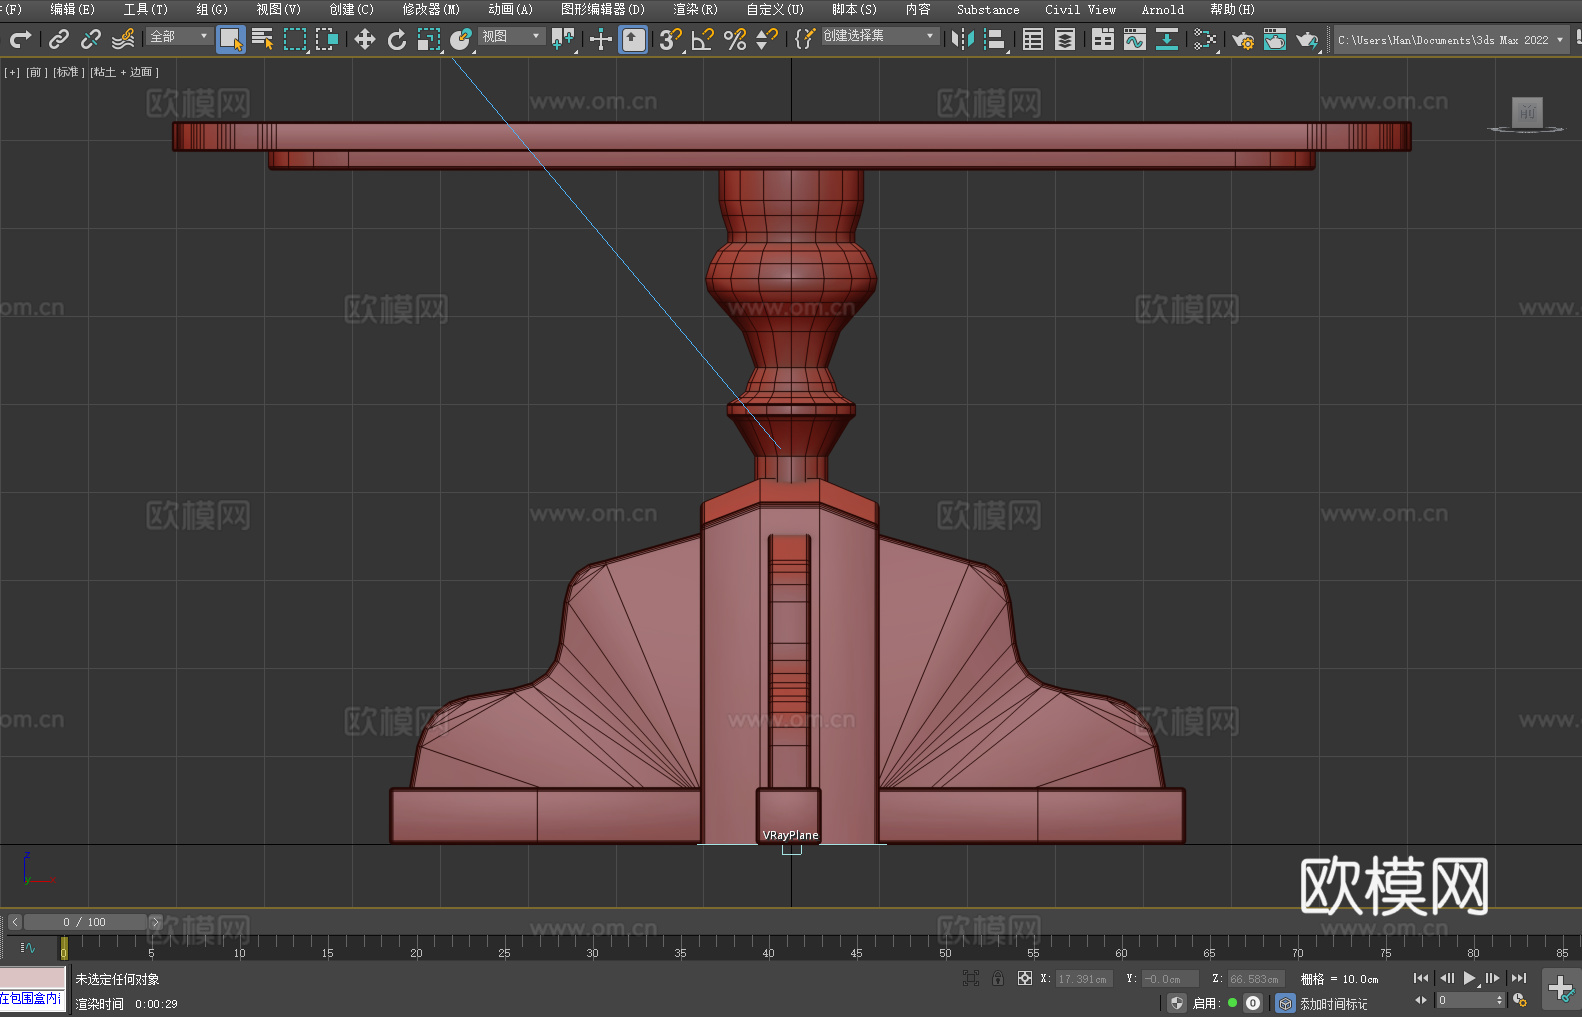Click the Unlink Selection icon
Image resolution: width=1582 pixels, height=1017 pixels.
(91, 39)
